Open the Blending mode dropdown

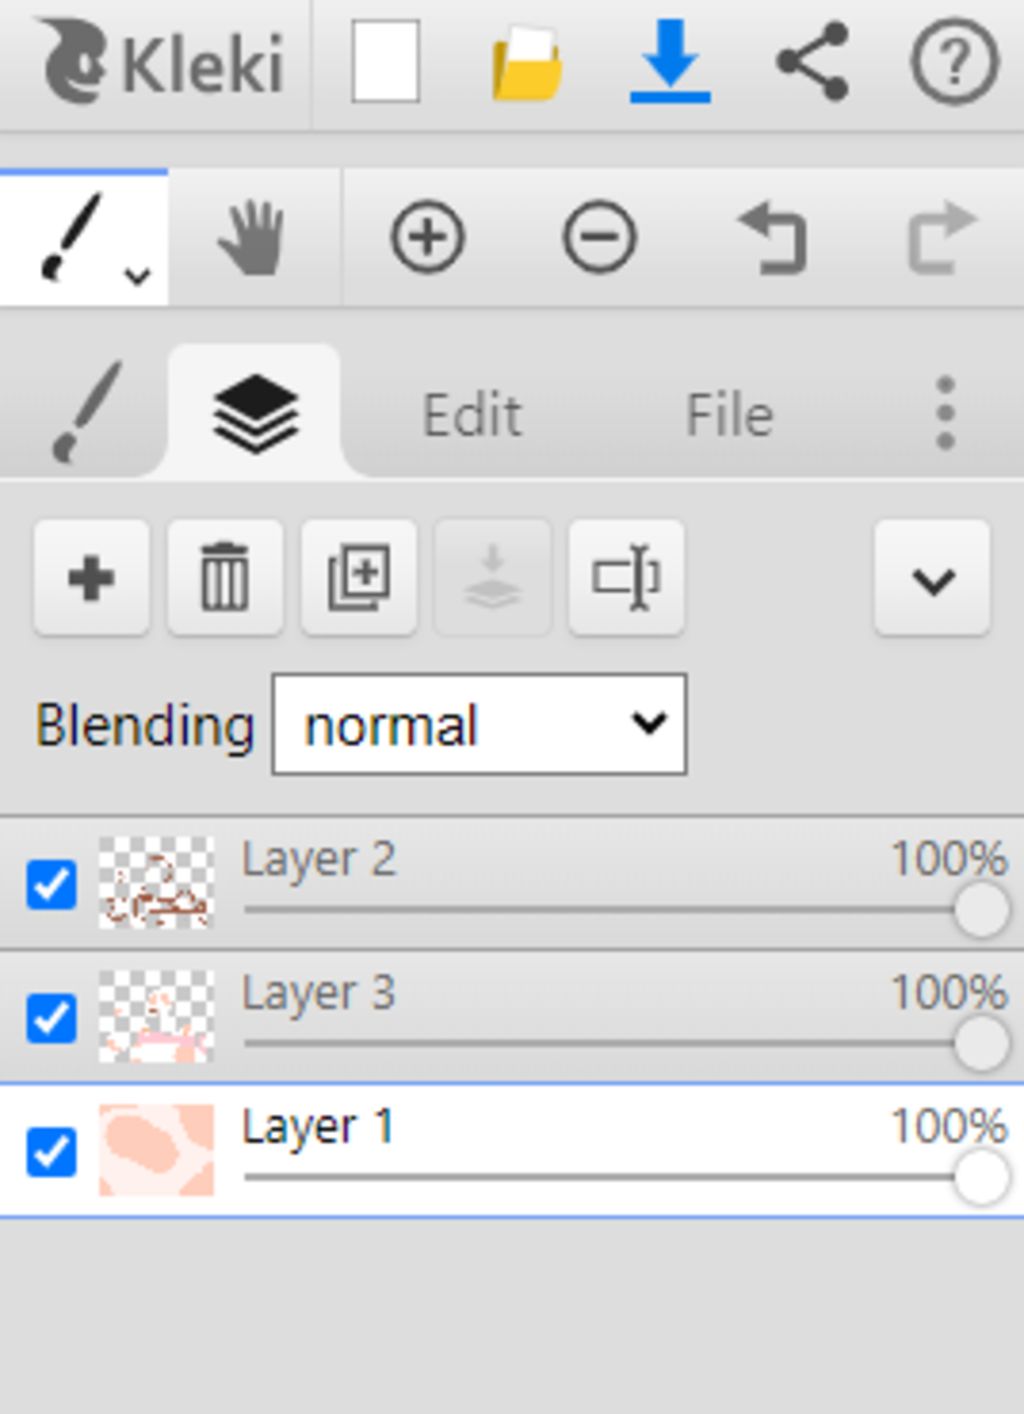479,724
